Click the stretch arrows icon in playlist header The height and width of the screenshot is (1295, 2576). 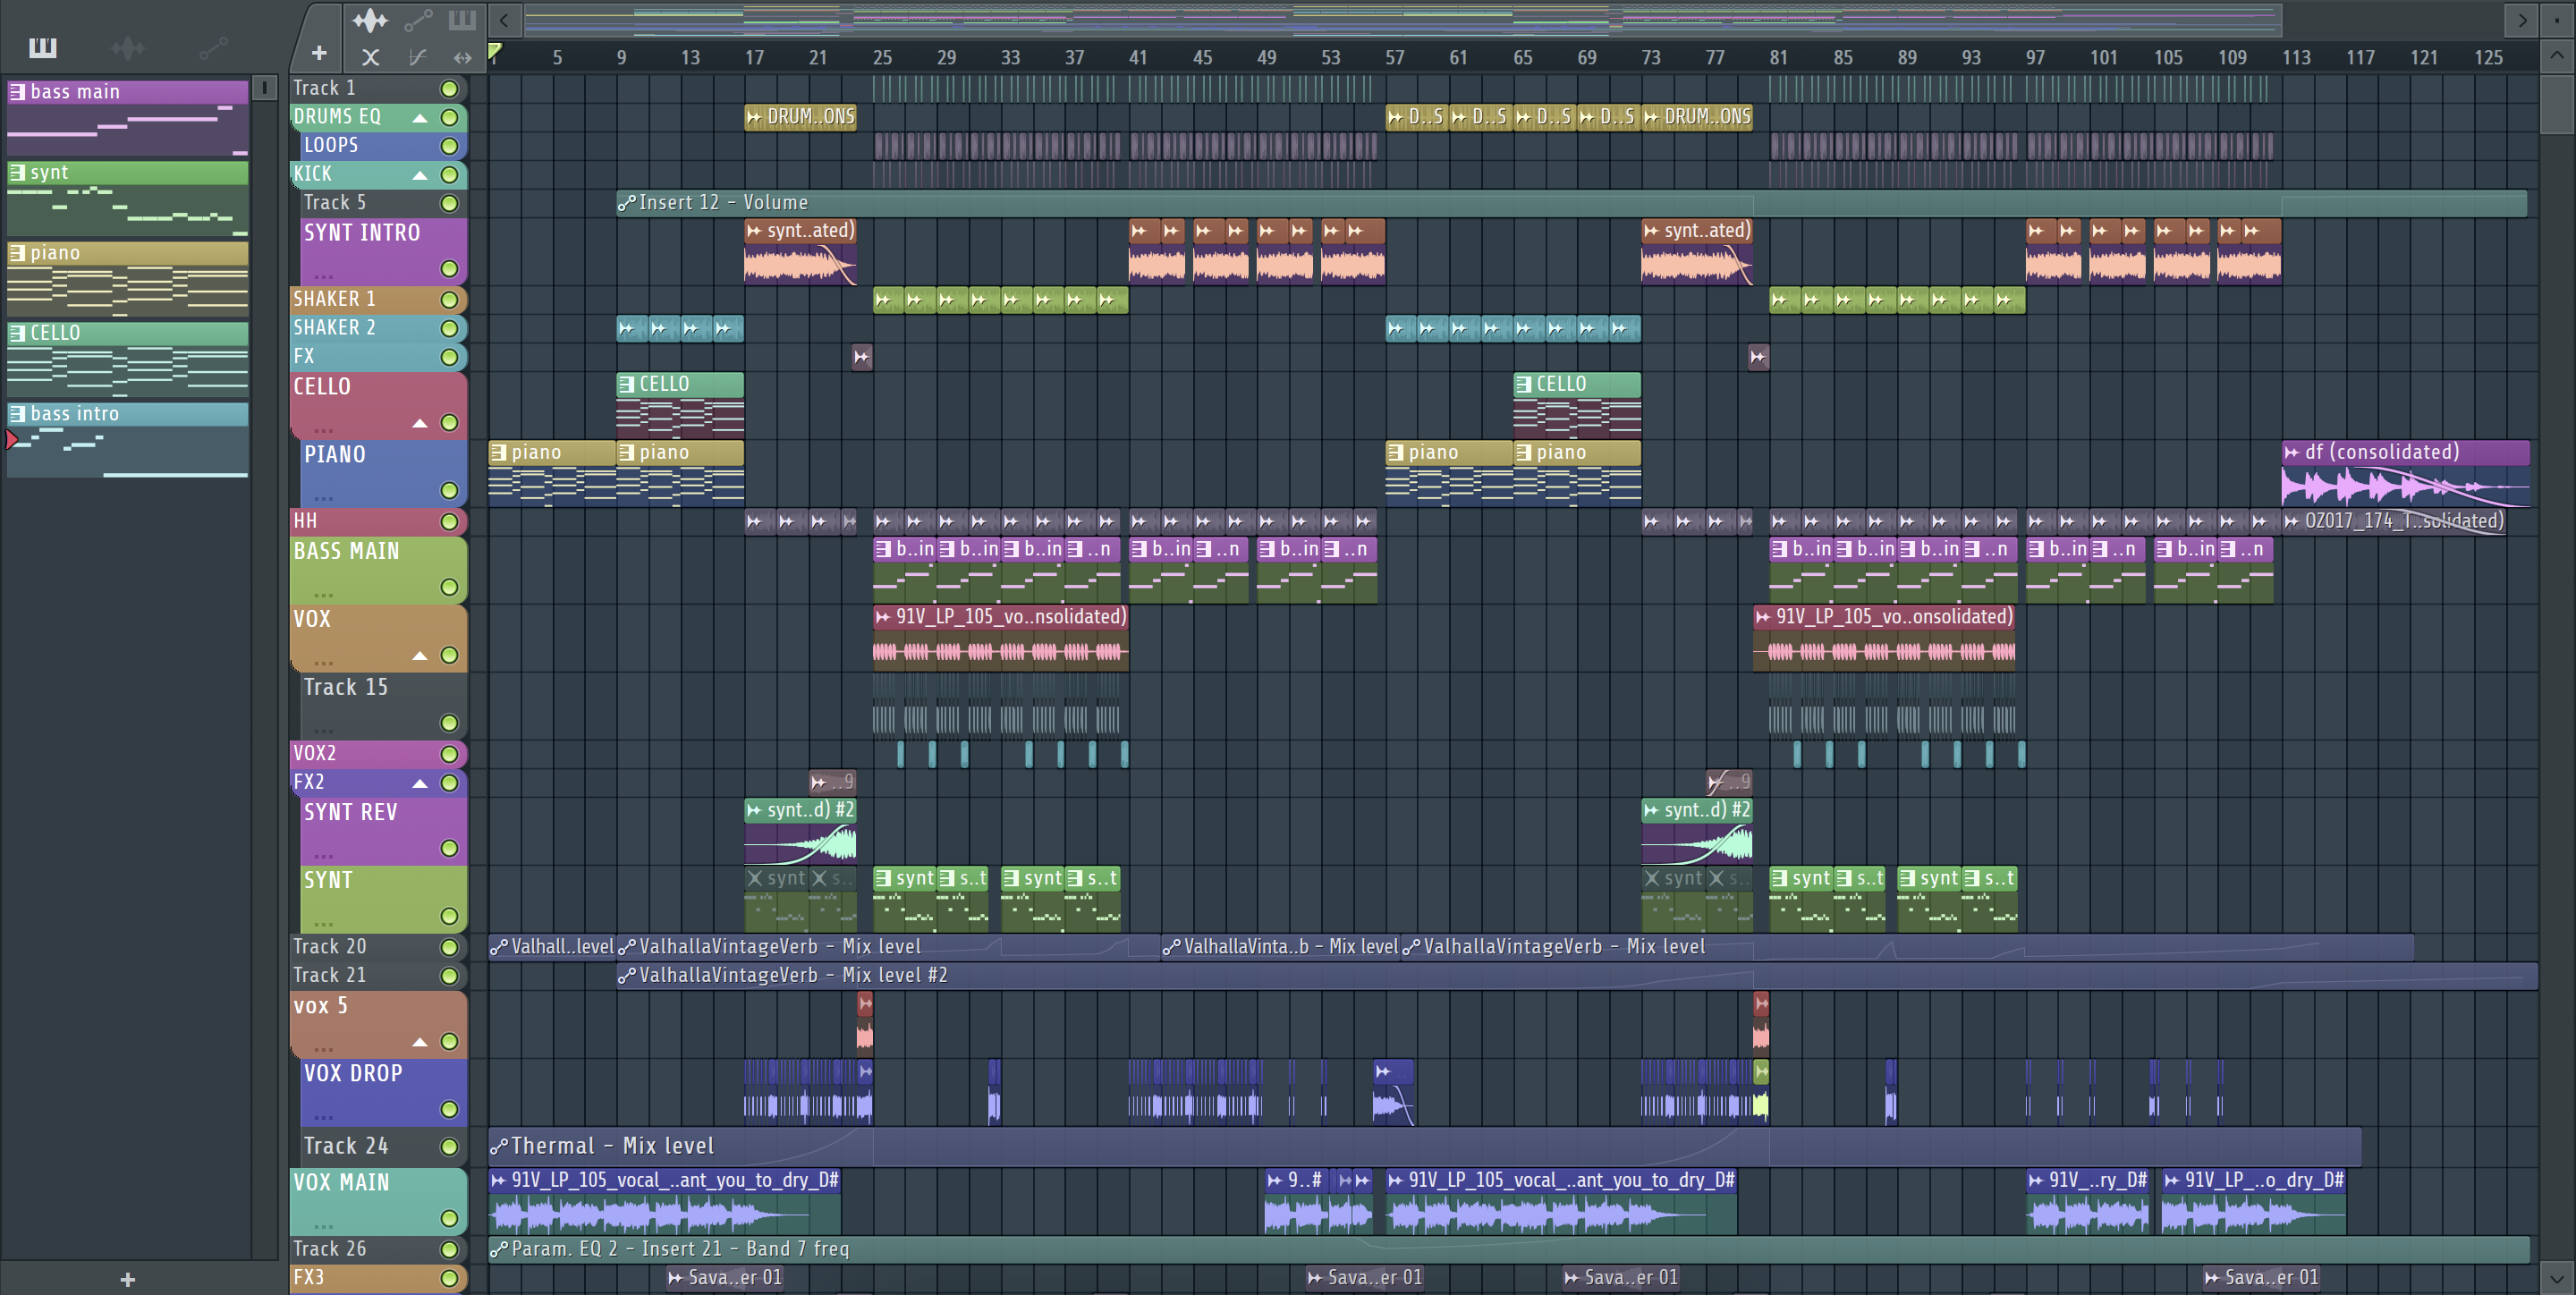[462, 57]
